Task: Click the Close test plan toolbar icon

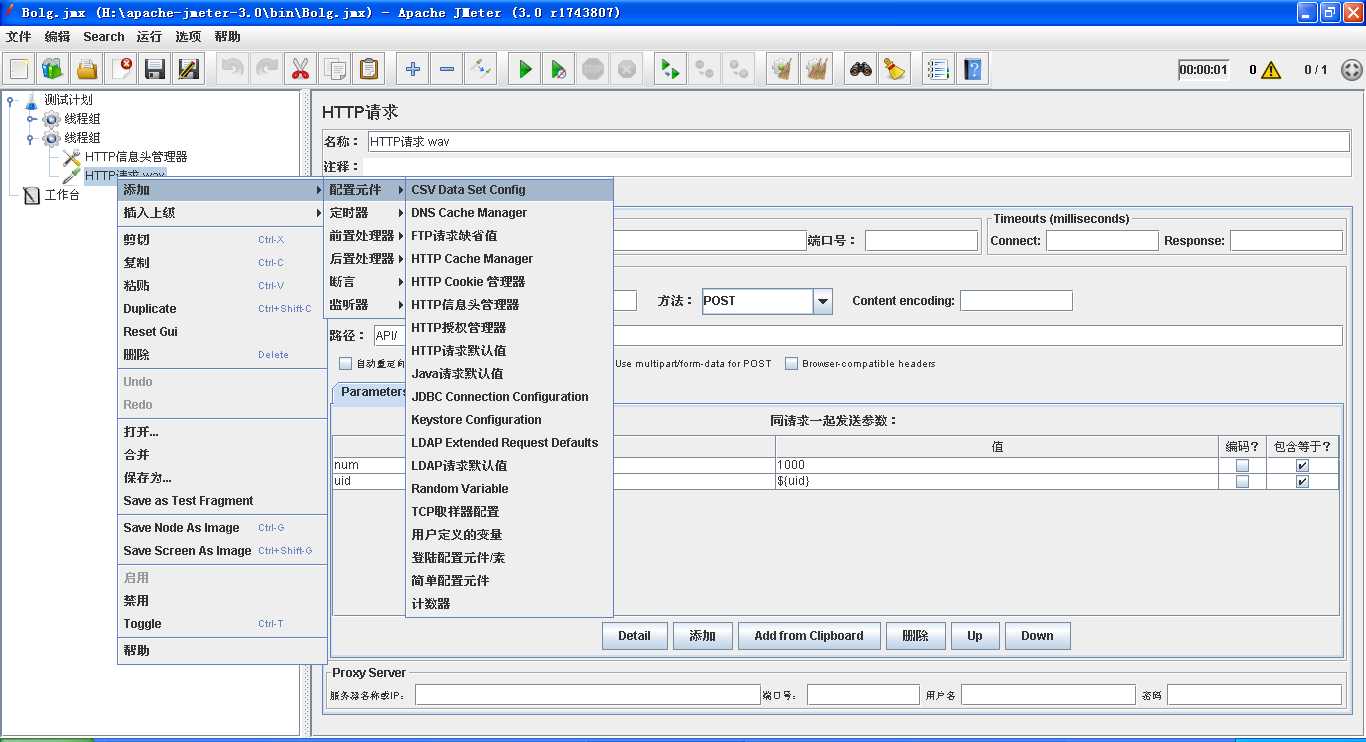Action: 121,69
